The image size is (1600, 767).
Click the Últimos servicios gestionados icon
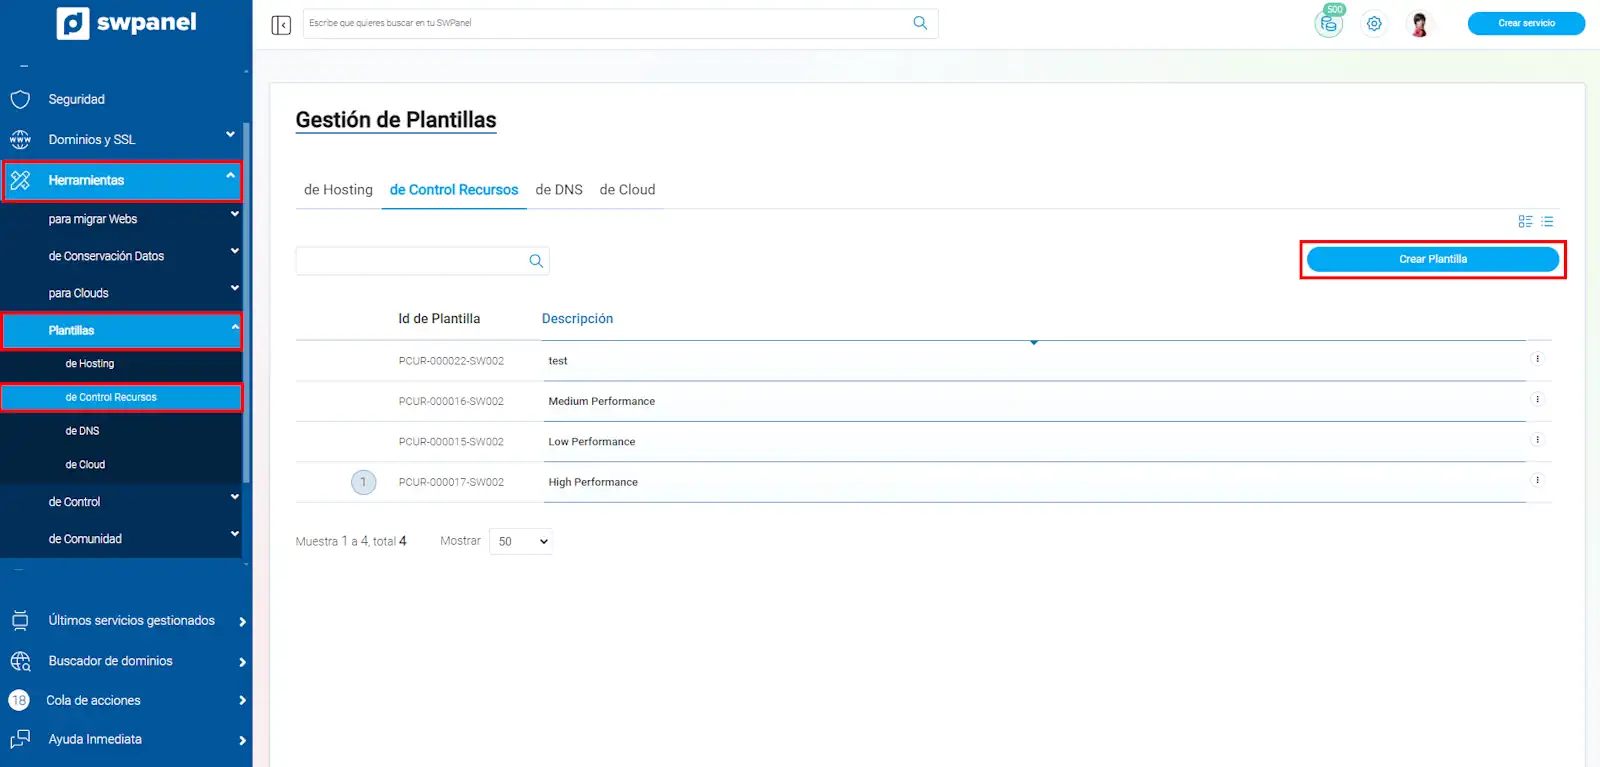[20, 621]
